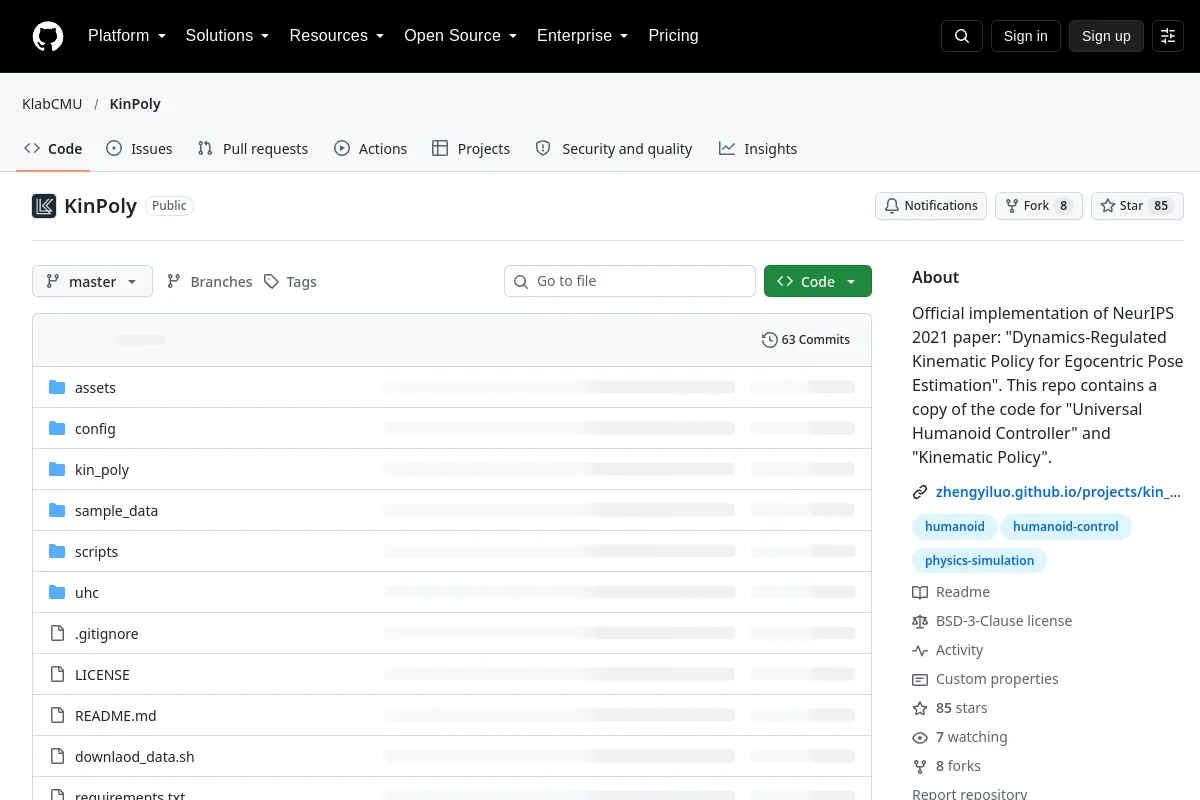Open the README.md file name
Screen dimensions: 1200x800
point(116,715)
